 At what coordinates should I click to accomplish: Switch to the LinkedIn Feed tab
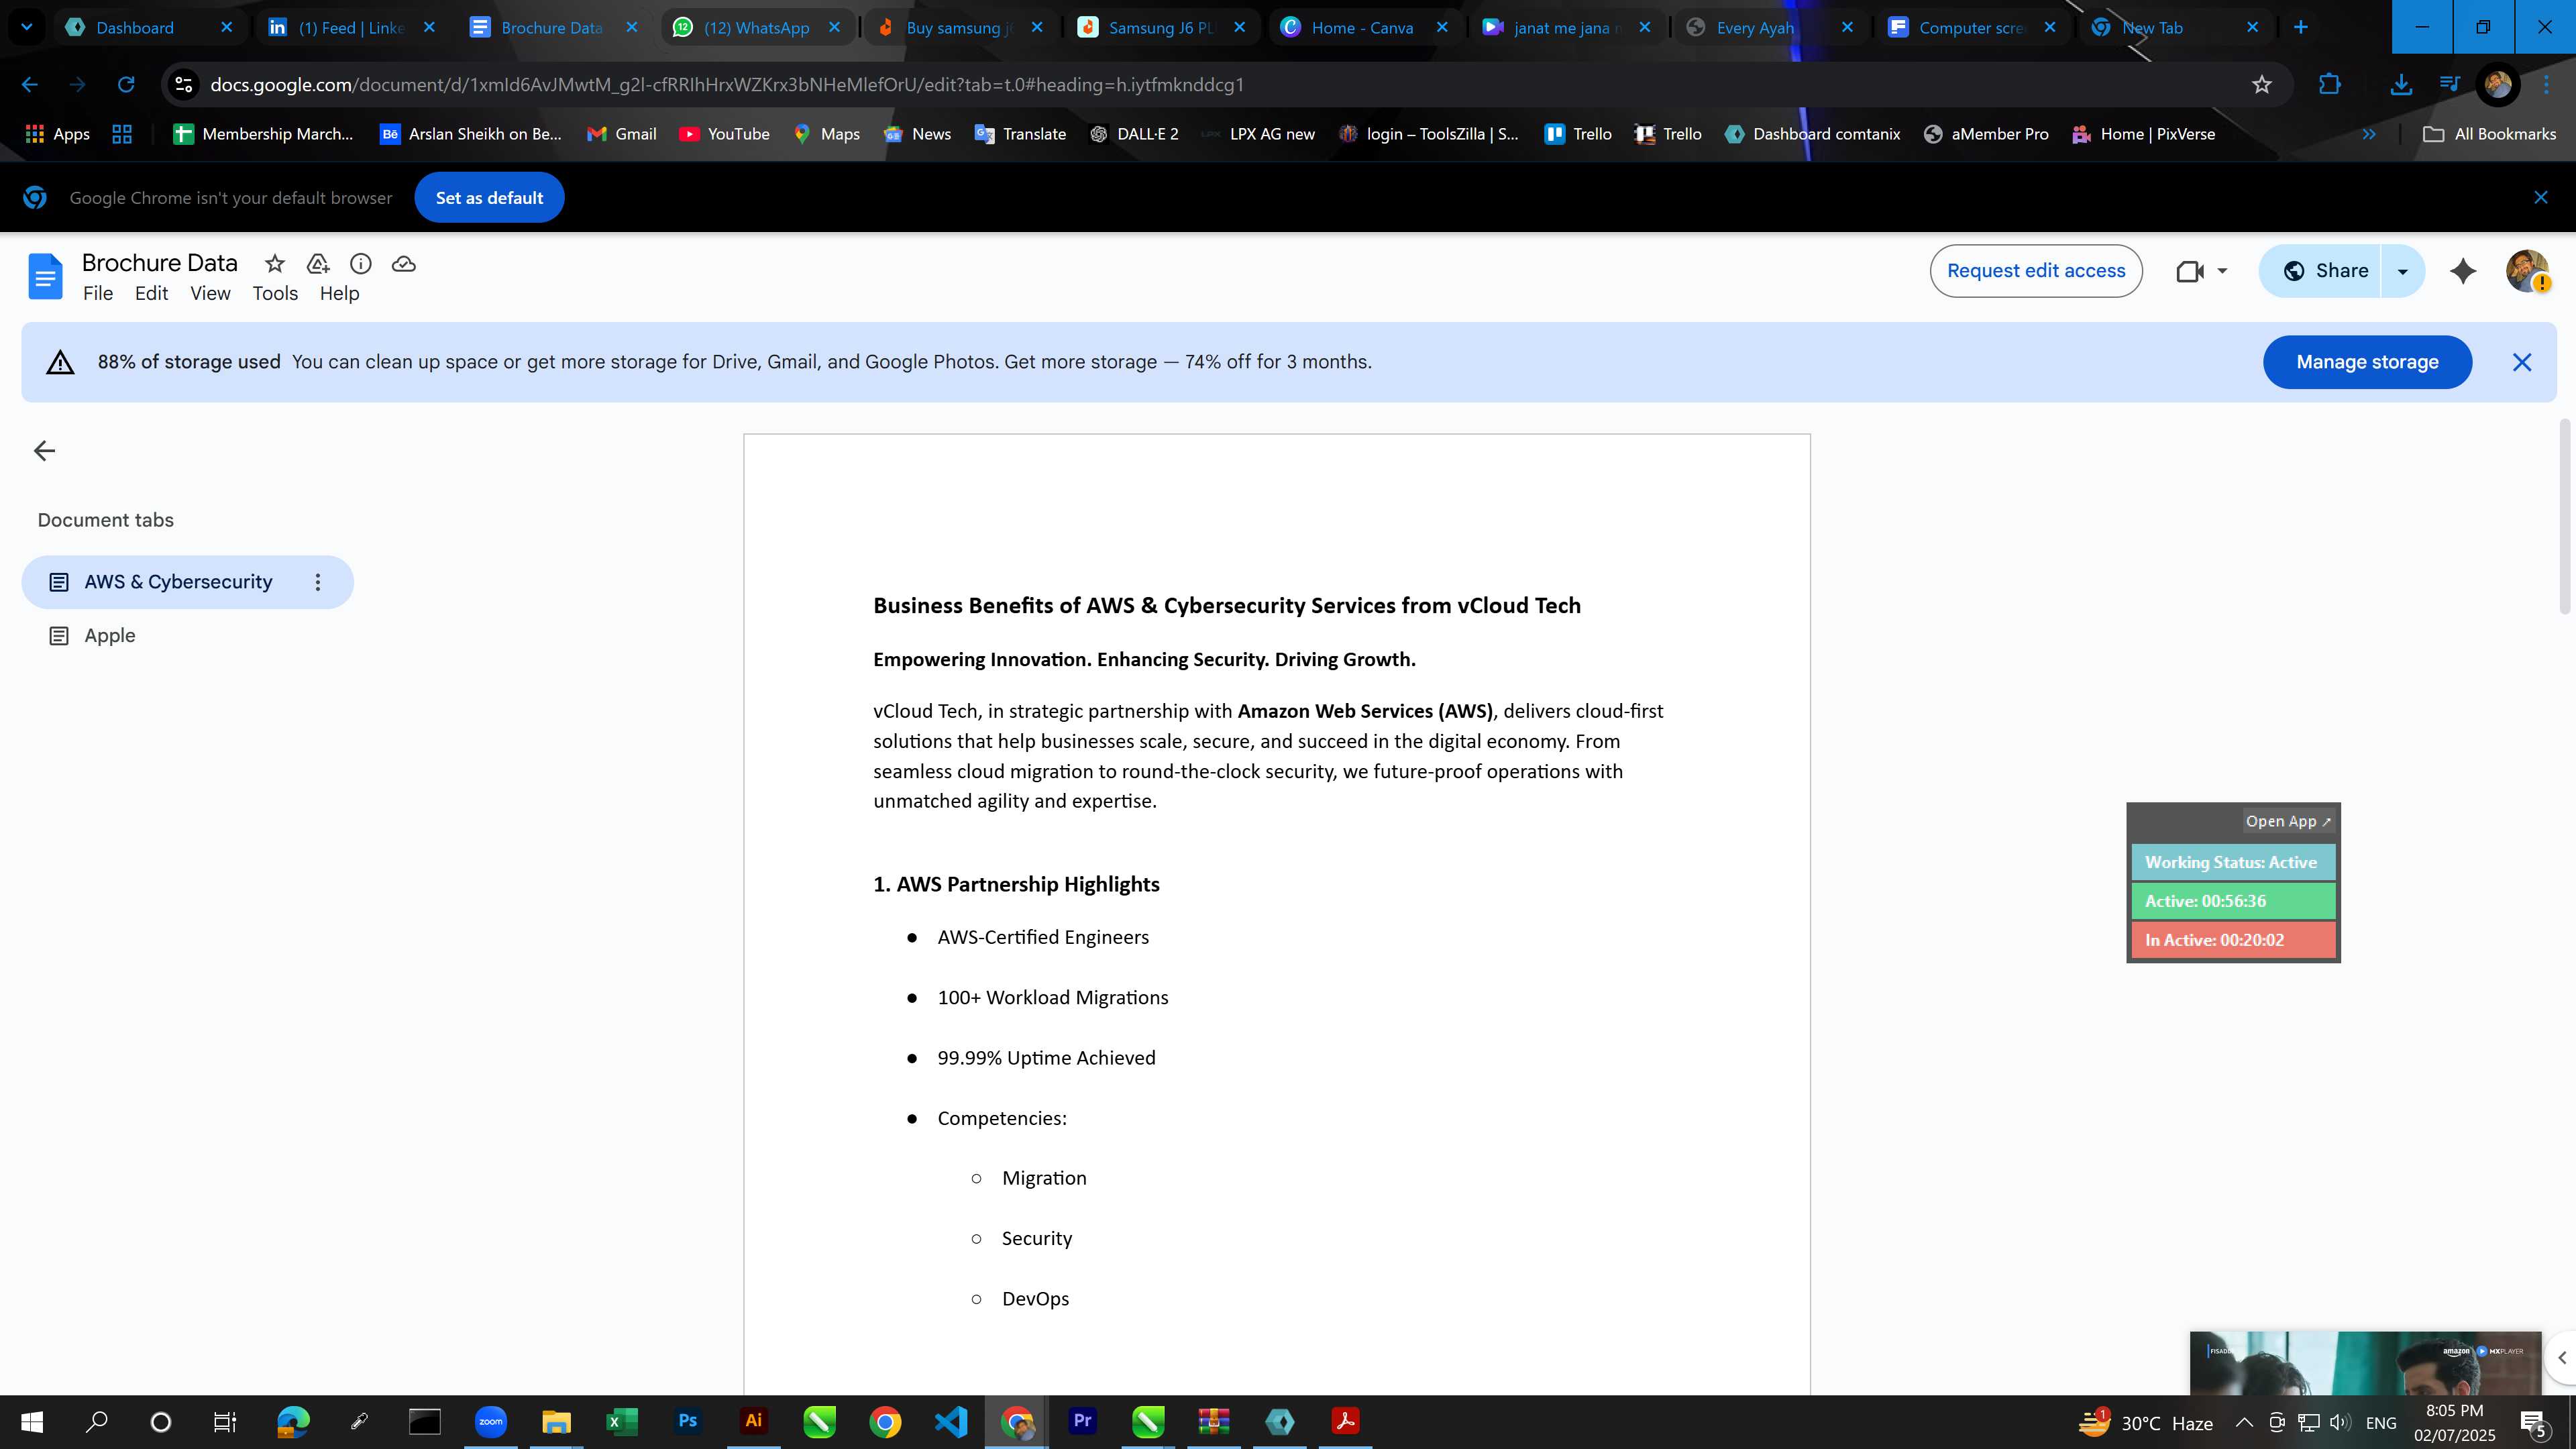[x=351, y=28]
